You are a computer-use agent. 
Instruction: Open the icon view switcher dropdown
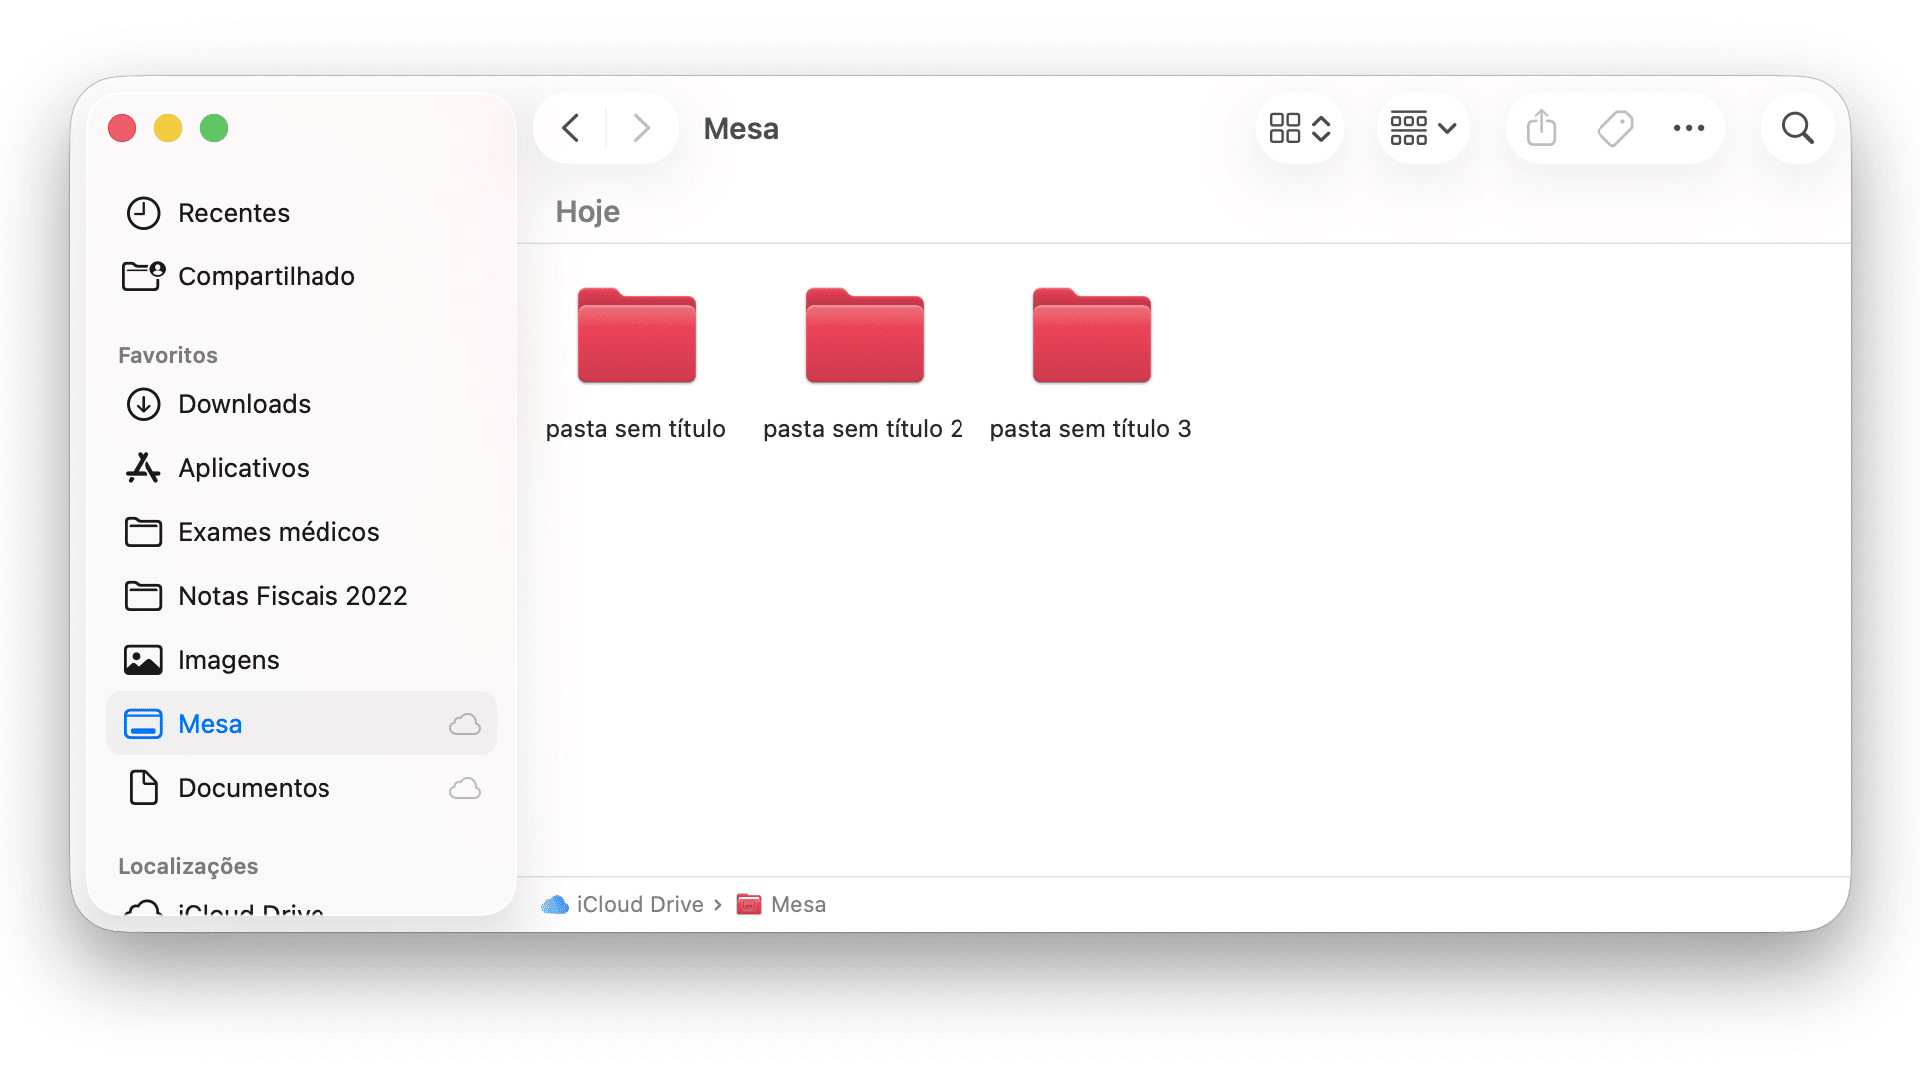coord(1299,128)
